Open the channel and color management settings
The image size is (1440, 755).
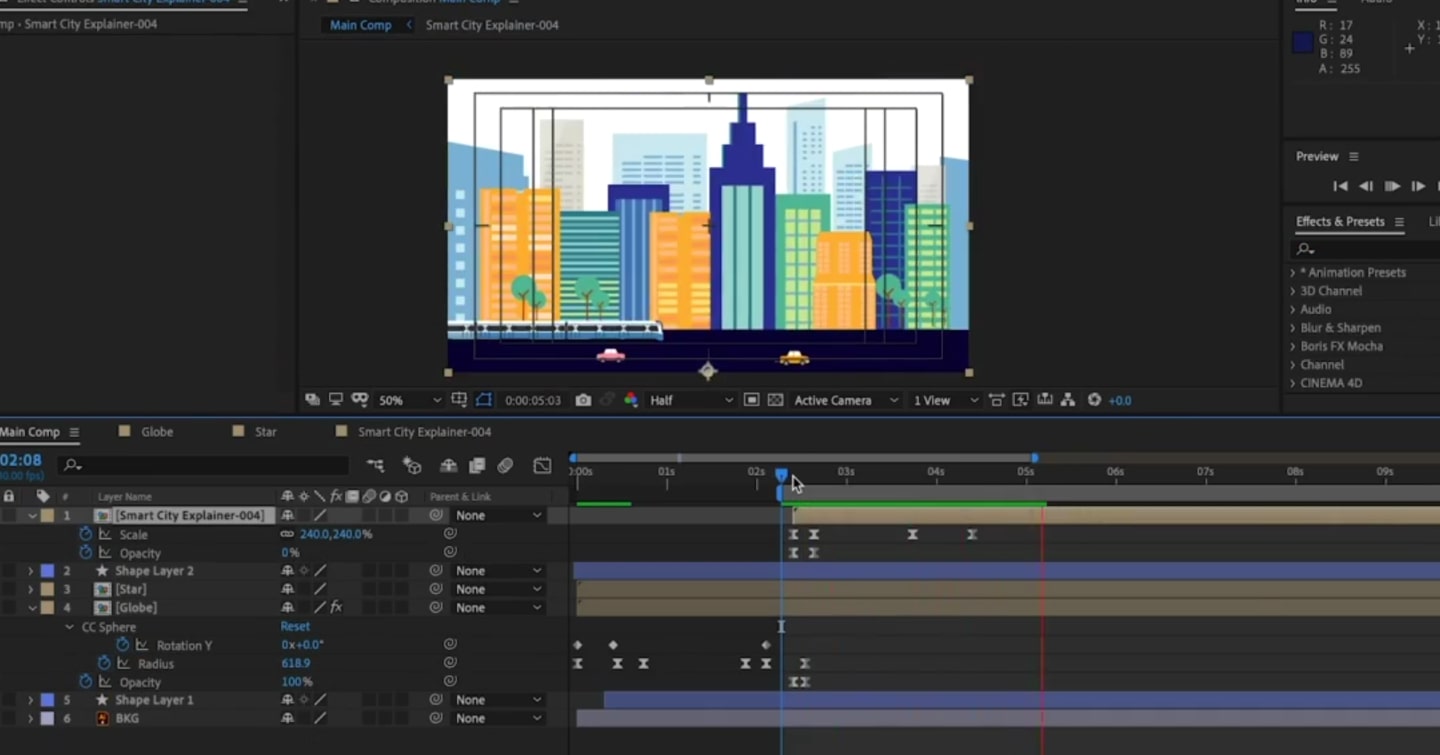click(x=632, y=399)
